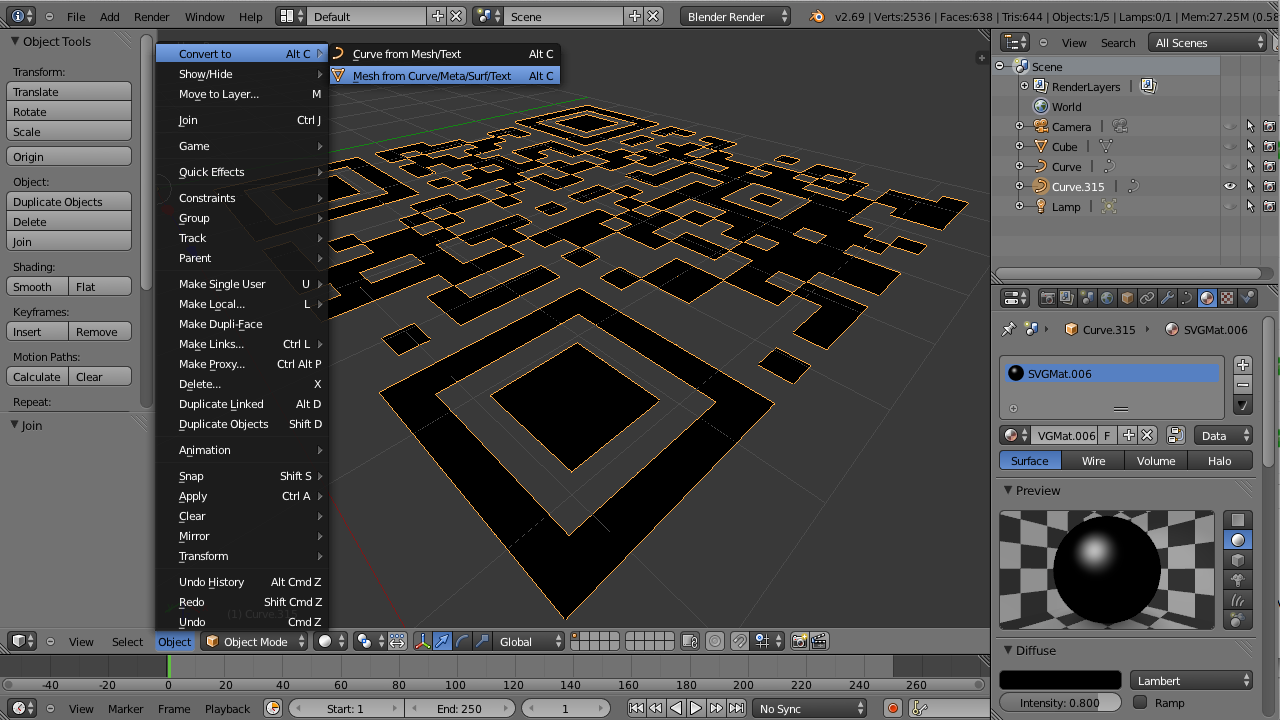Open the All Scenes display dropdown
Viewport: 1280px width, 720px height.
pyautogui.click(x=1207, y=42)
